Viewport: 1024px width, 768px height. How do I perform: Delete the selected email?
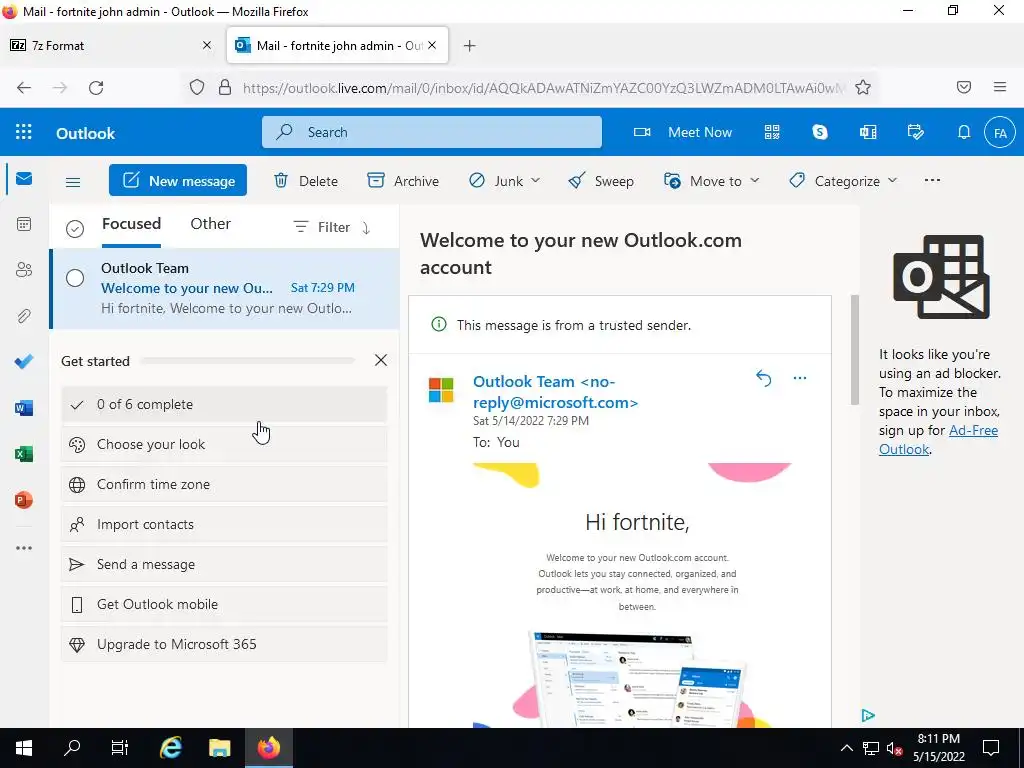(305, 181)
